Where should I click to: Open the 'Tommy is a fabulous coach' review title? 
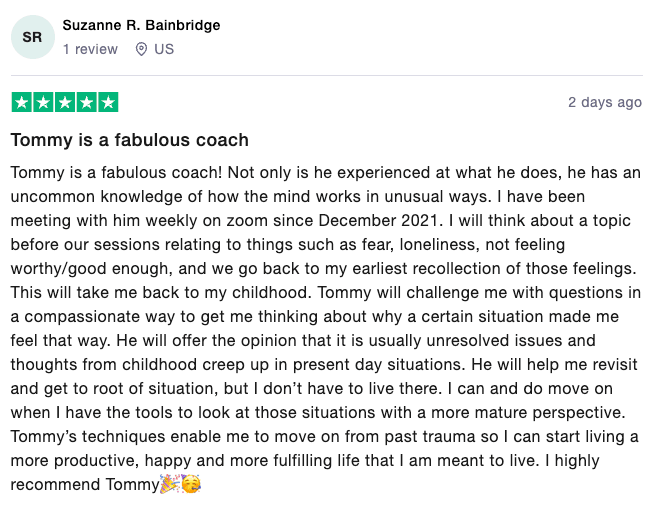129,140
